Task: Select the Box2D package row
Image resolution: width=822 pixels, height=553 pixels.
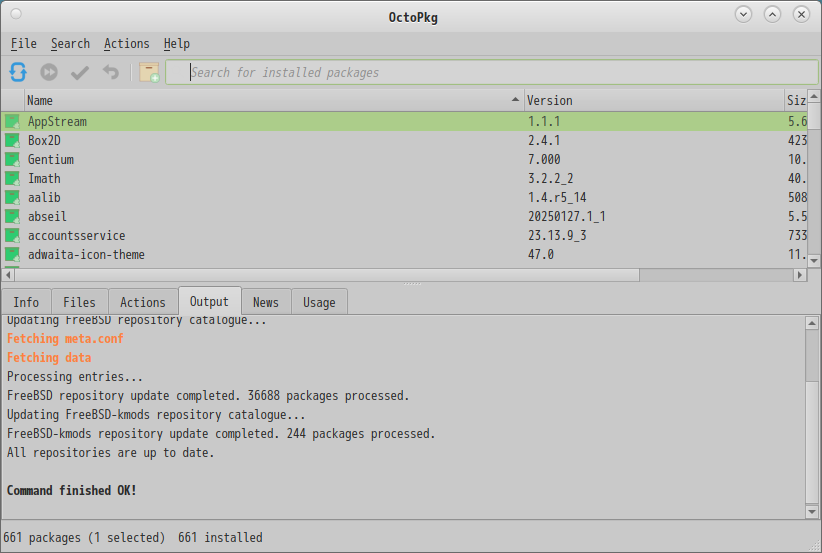Action: coord(404,140)
